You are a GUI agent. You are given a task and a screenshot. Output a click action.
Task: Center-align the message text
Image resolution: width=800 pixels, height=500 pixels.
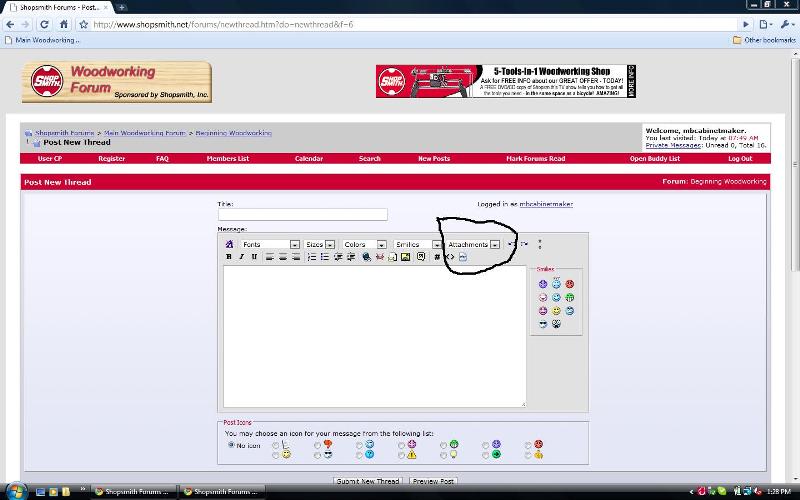click(x=283, y=257)
